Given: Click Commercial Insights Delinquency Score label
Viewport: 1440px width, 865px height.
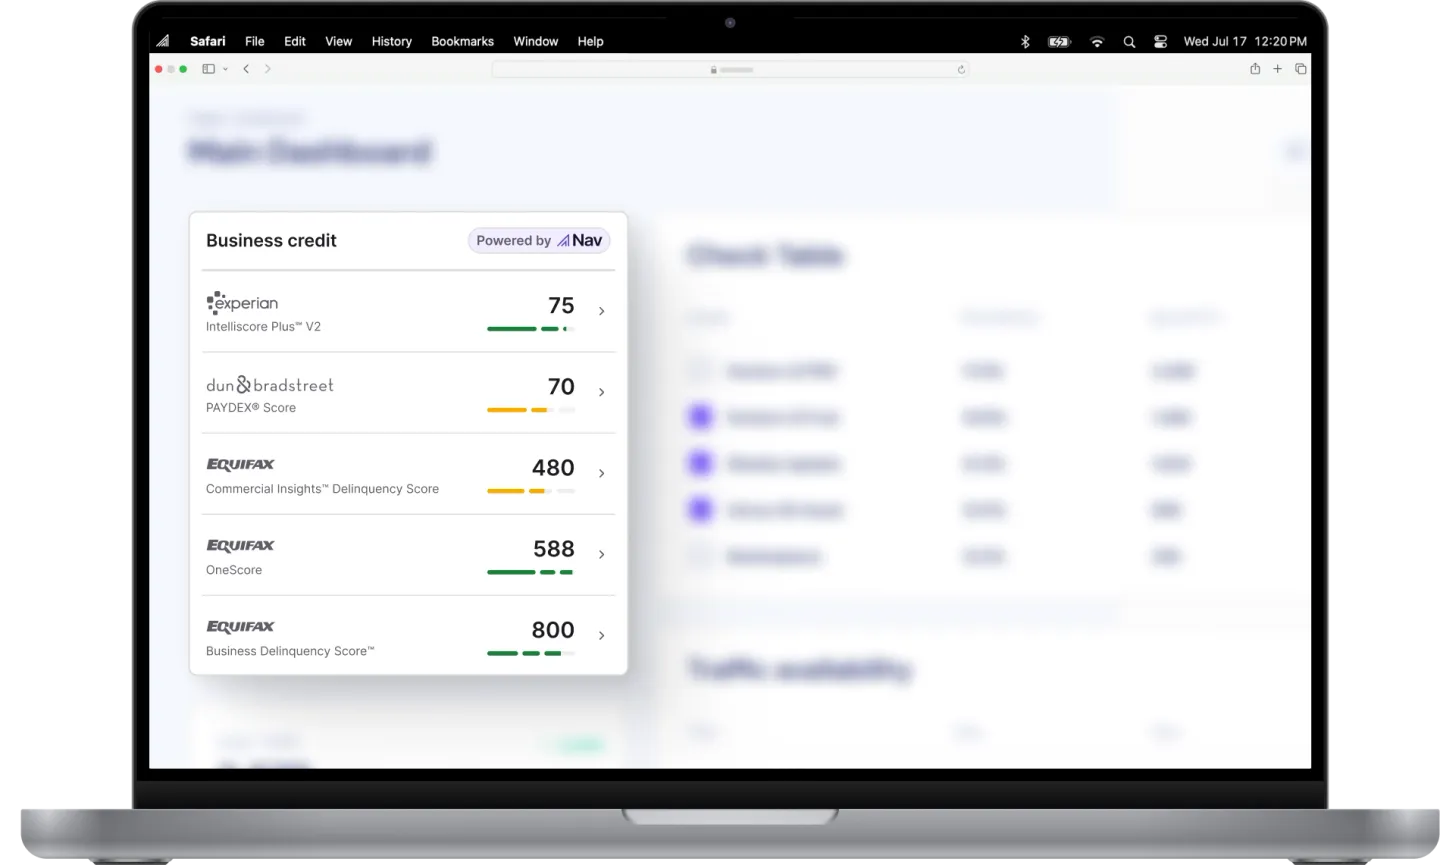Looking at the screenshot, I should coord(322,489).
